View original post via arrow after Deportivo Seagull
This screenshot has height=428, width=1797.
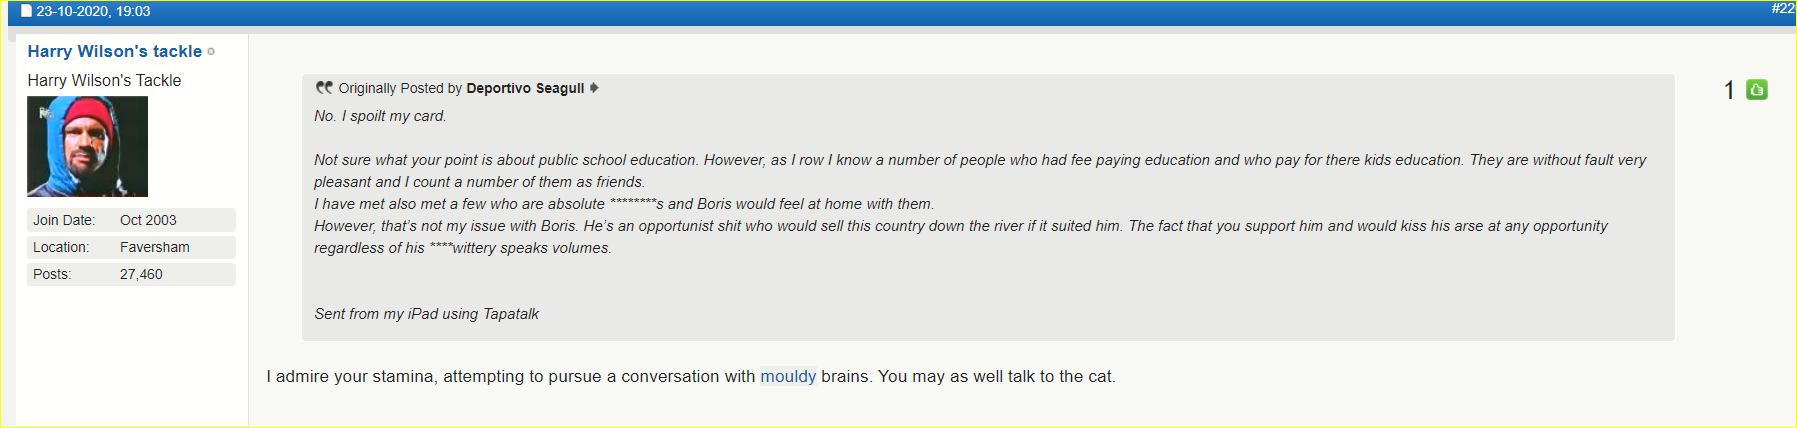pos(594,88)
